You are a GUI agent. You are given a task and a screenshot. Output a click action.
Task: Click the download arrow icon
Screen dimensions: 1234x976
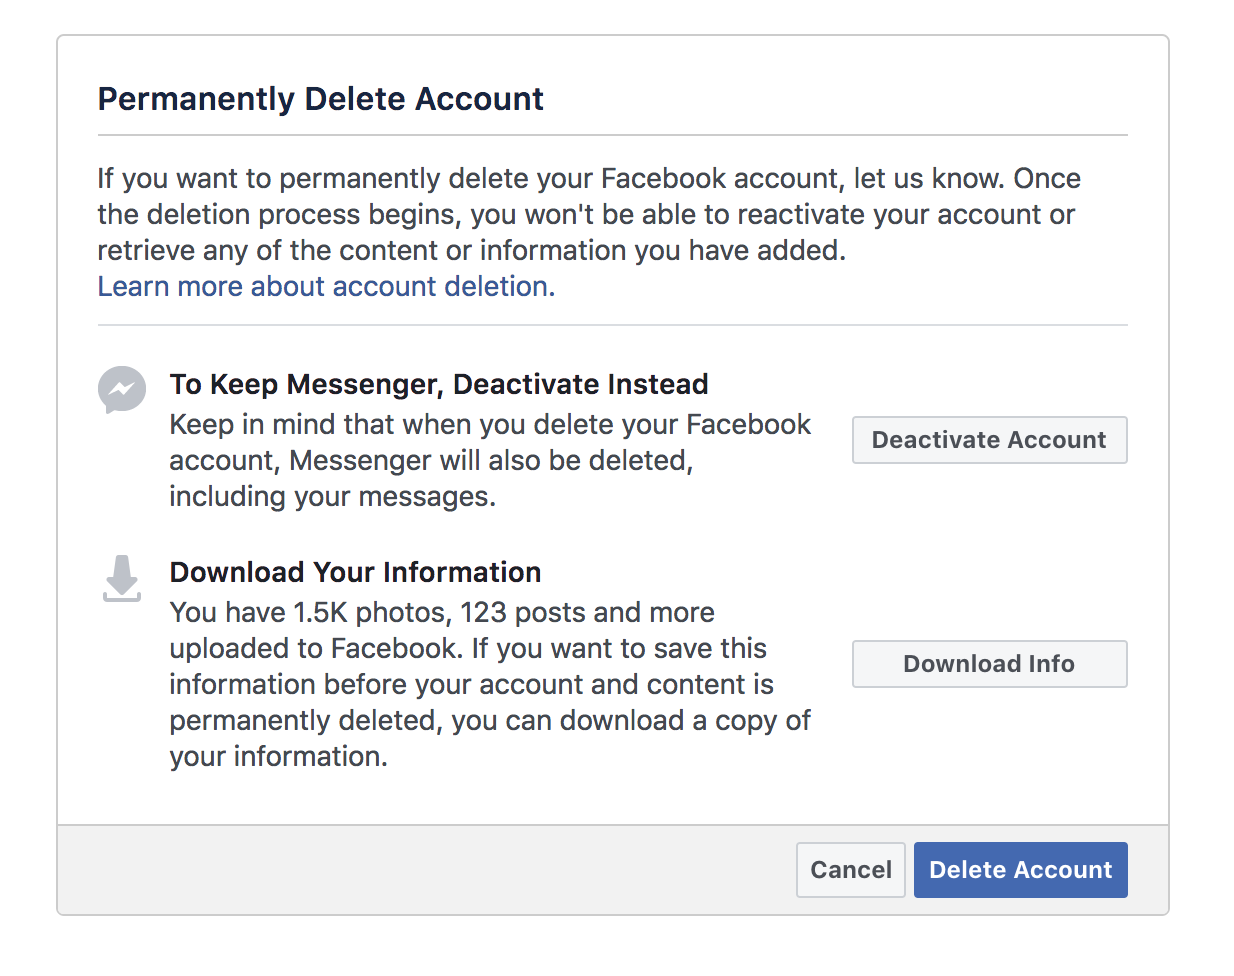tap(122, 578)
